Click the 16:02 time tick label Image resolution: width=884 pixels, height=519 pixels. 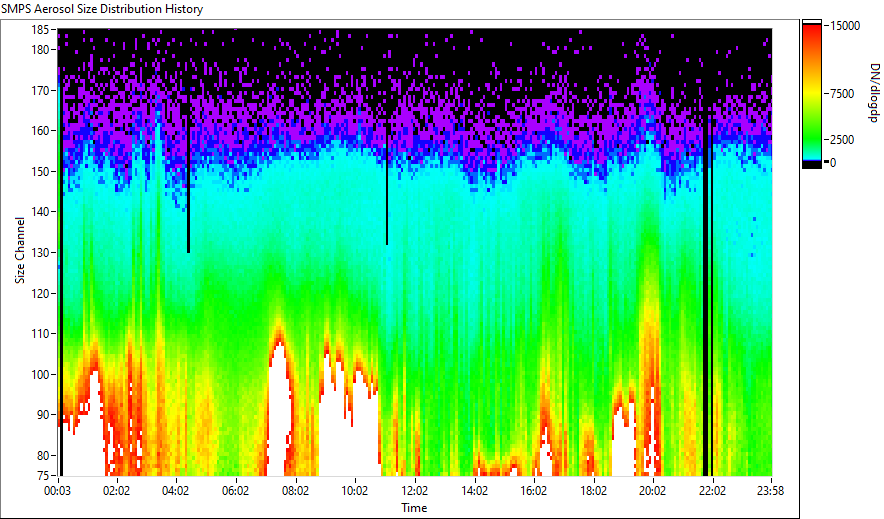click(x=534, y=491)
